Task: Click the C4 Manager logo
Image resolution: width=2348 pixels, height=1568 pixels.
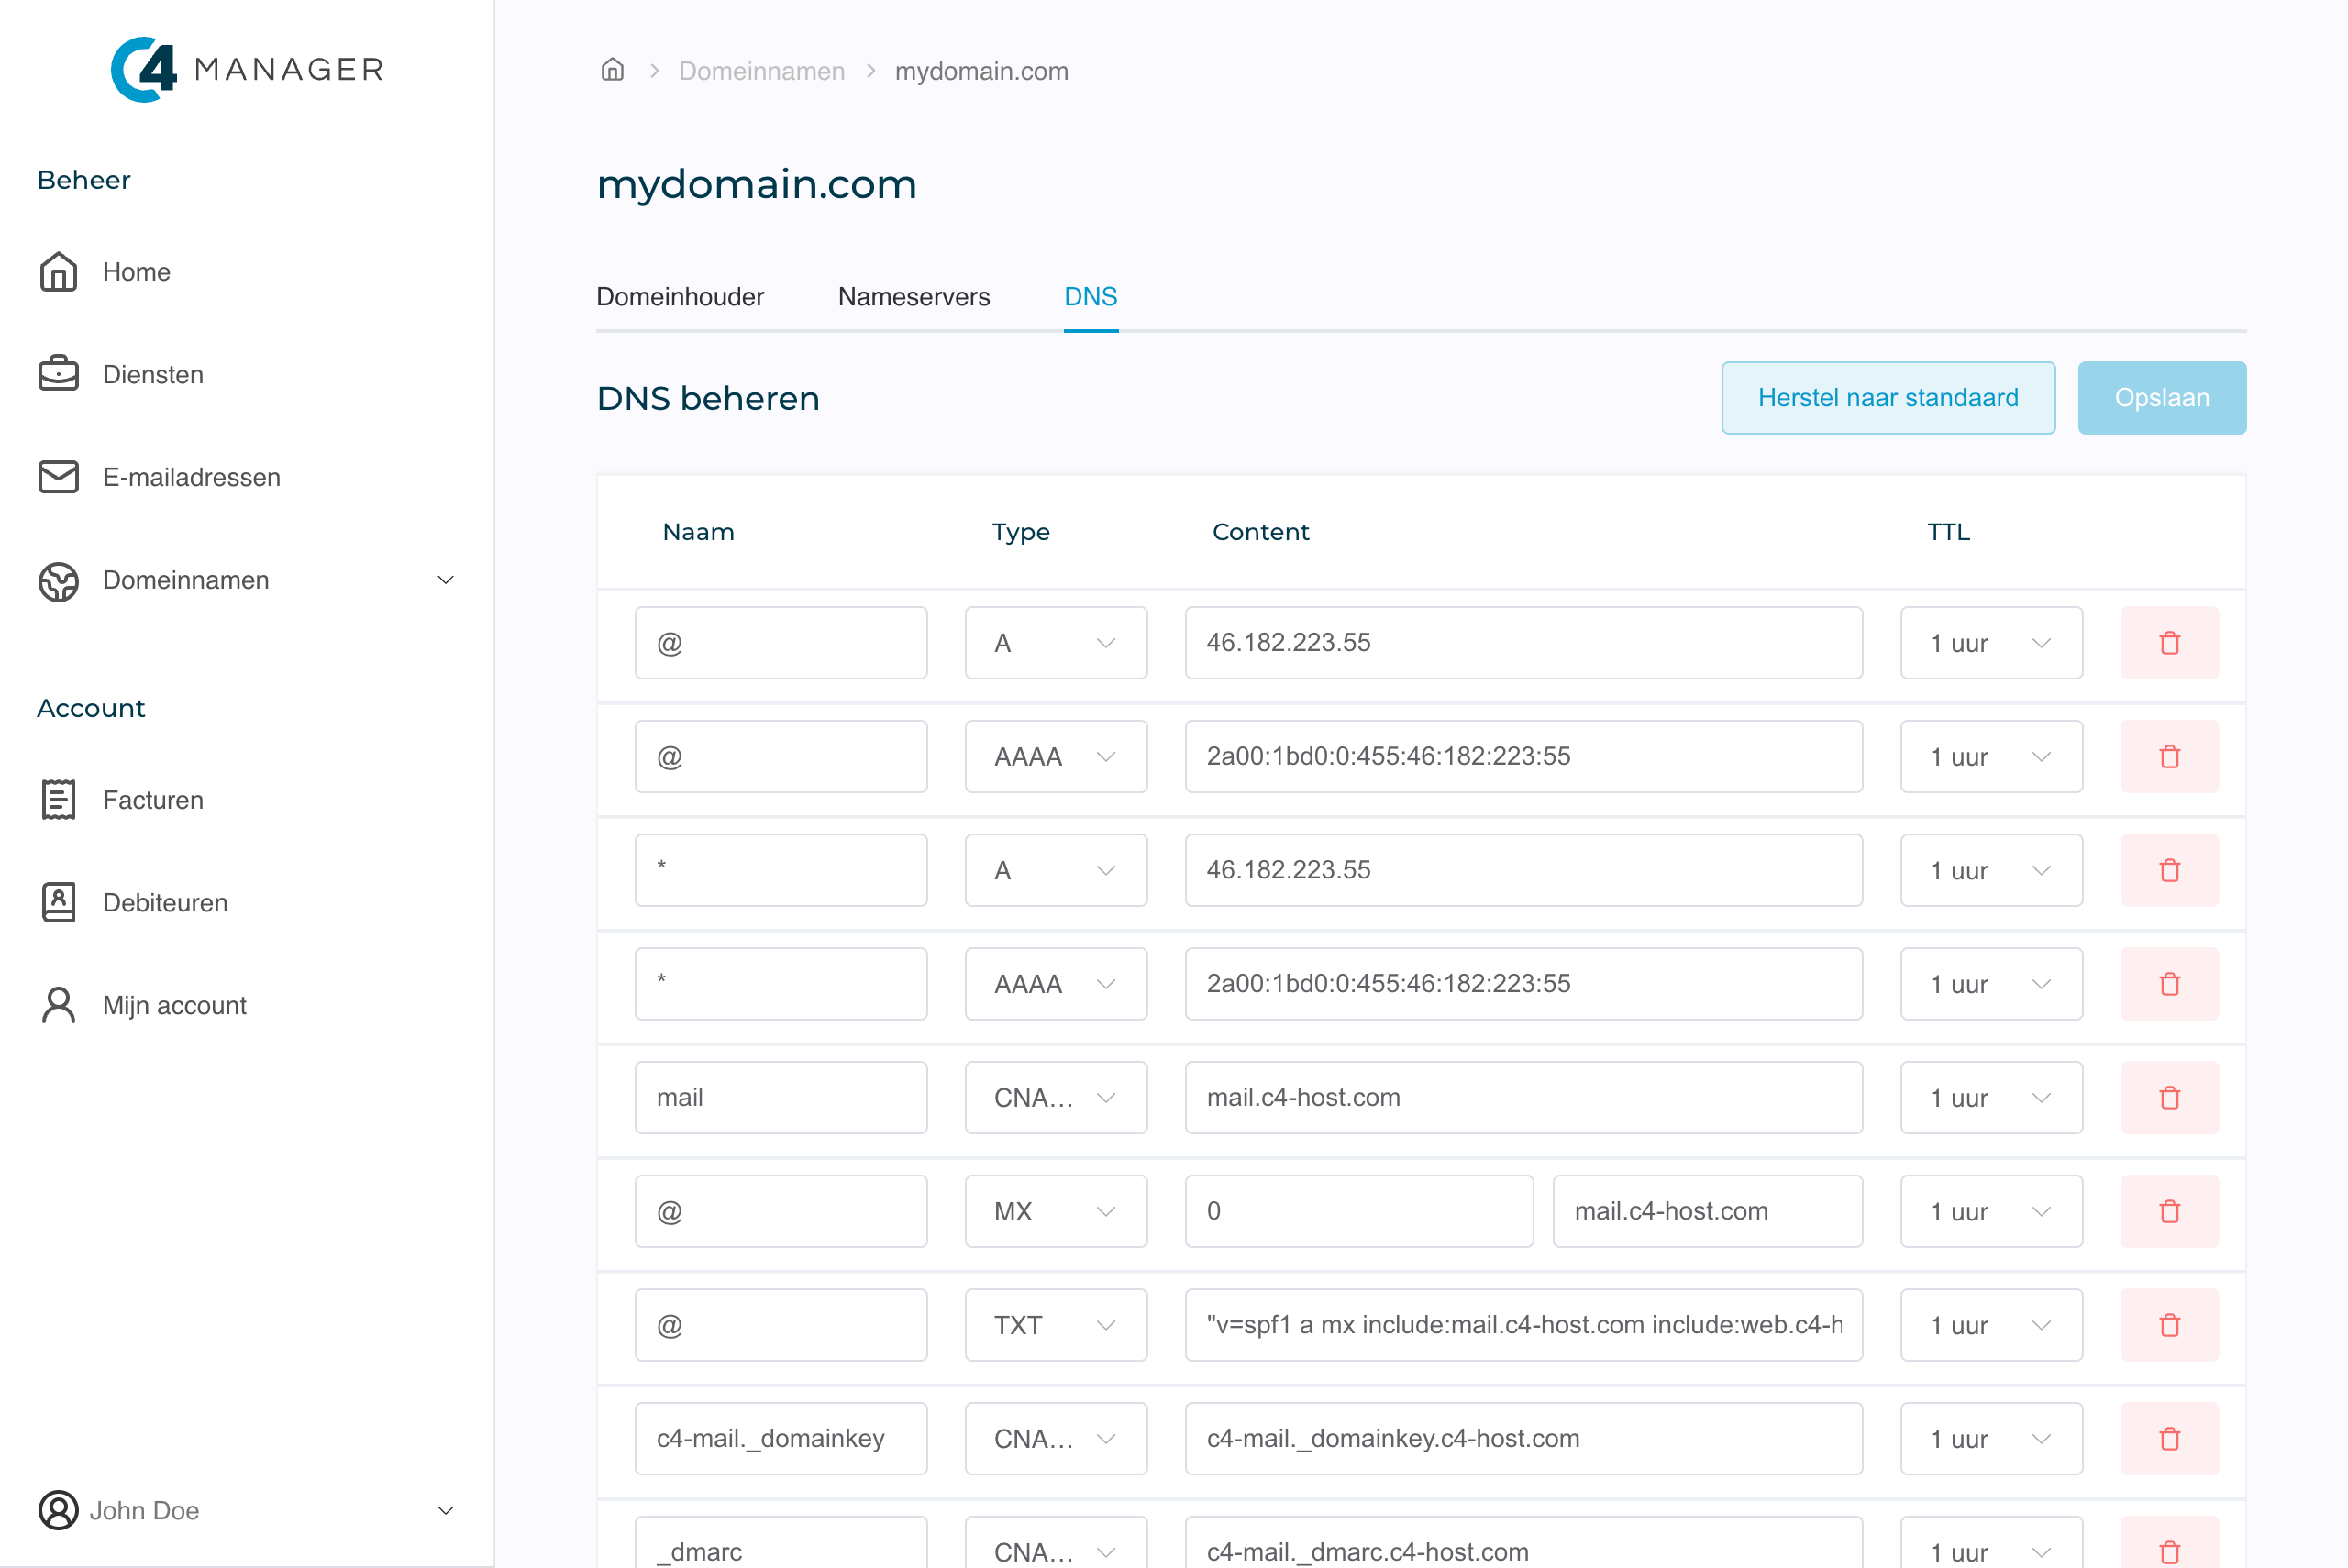Action: click(247, 69)
